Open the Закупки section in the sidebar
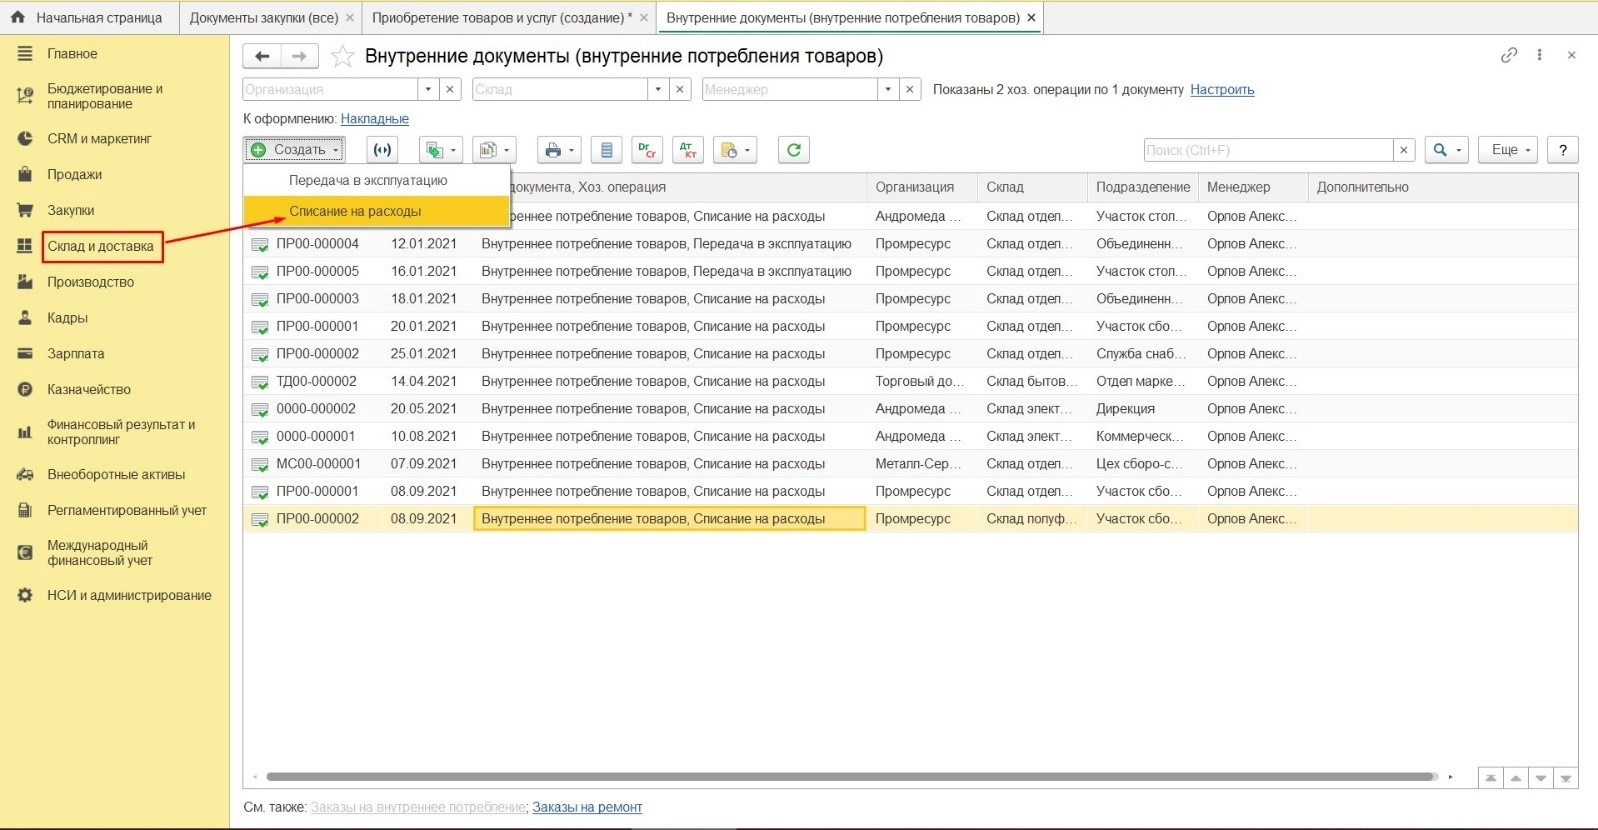Screen dimensions: 1598x830 (70, 211)
